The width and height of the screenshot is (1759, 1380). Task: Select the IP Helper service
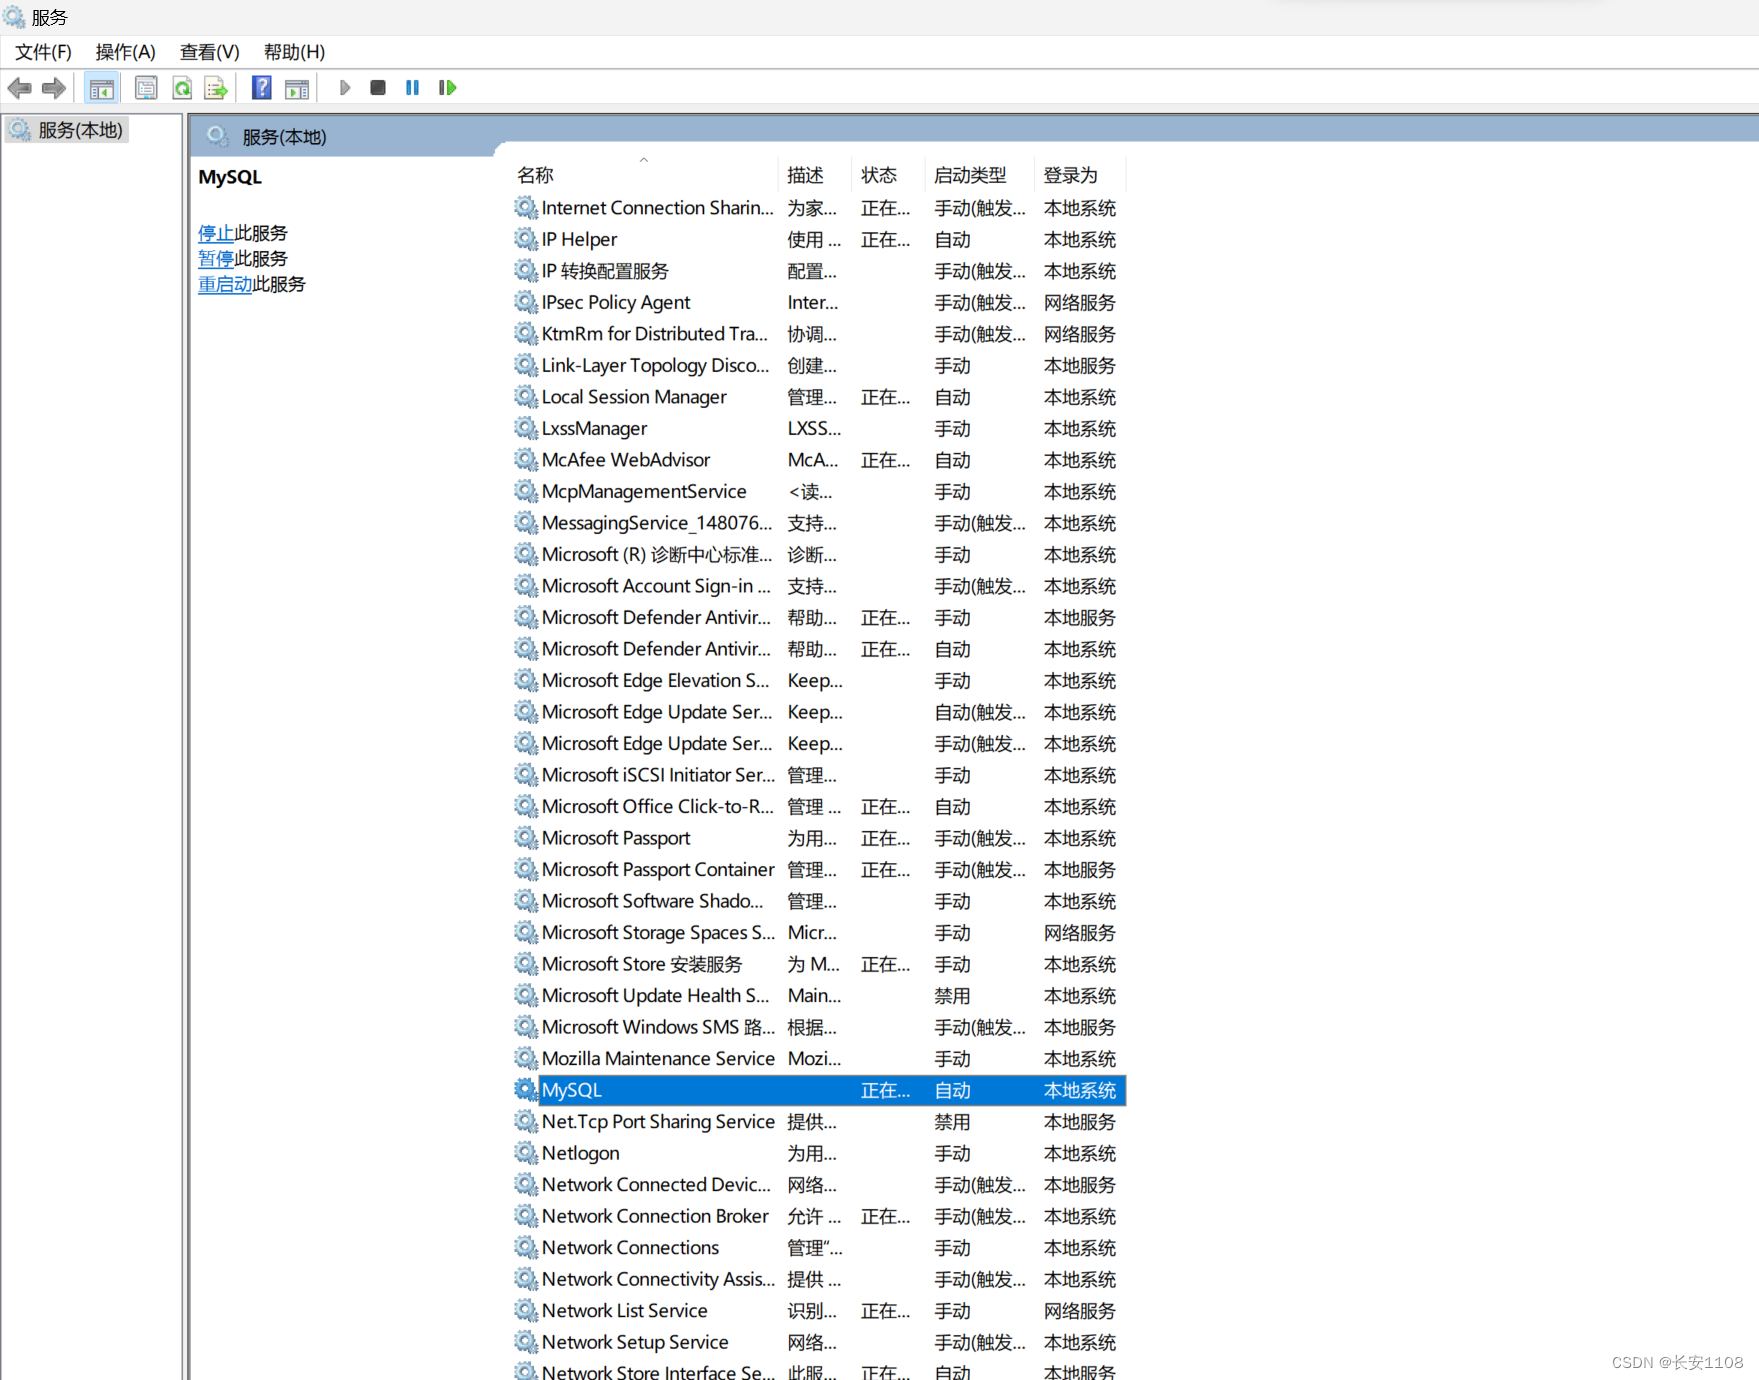pyautogui.click(x=820, y=239)
